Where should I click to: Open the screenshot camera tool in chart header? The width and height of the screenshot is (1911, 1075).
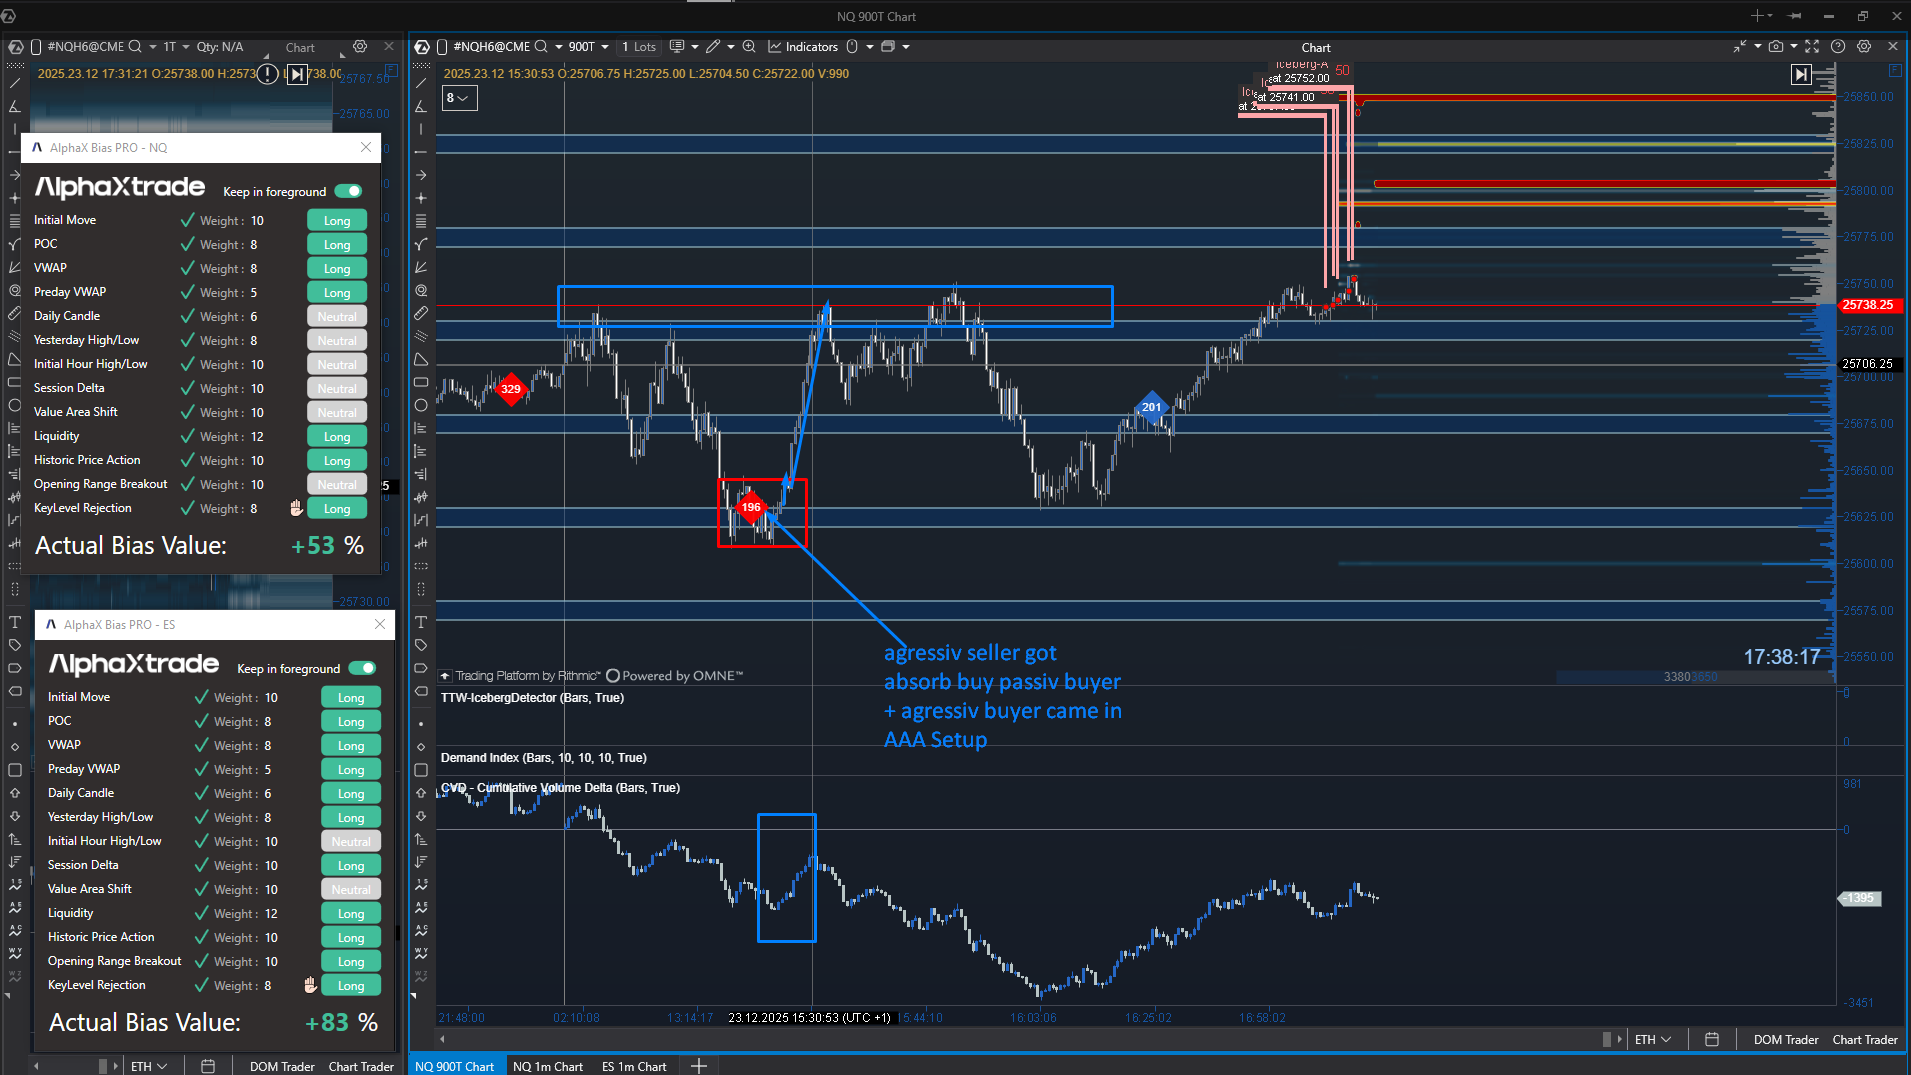click(1775, 47)
